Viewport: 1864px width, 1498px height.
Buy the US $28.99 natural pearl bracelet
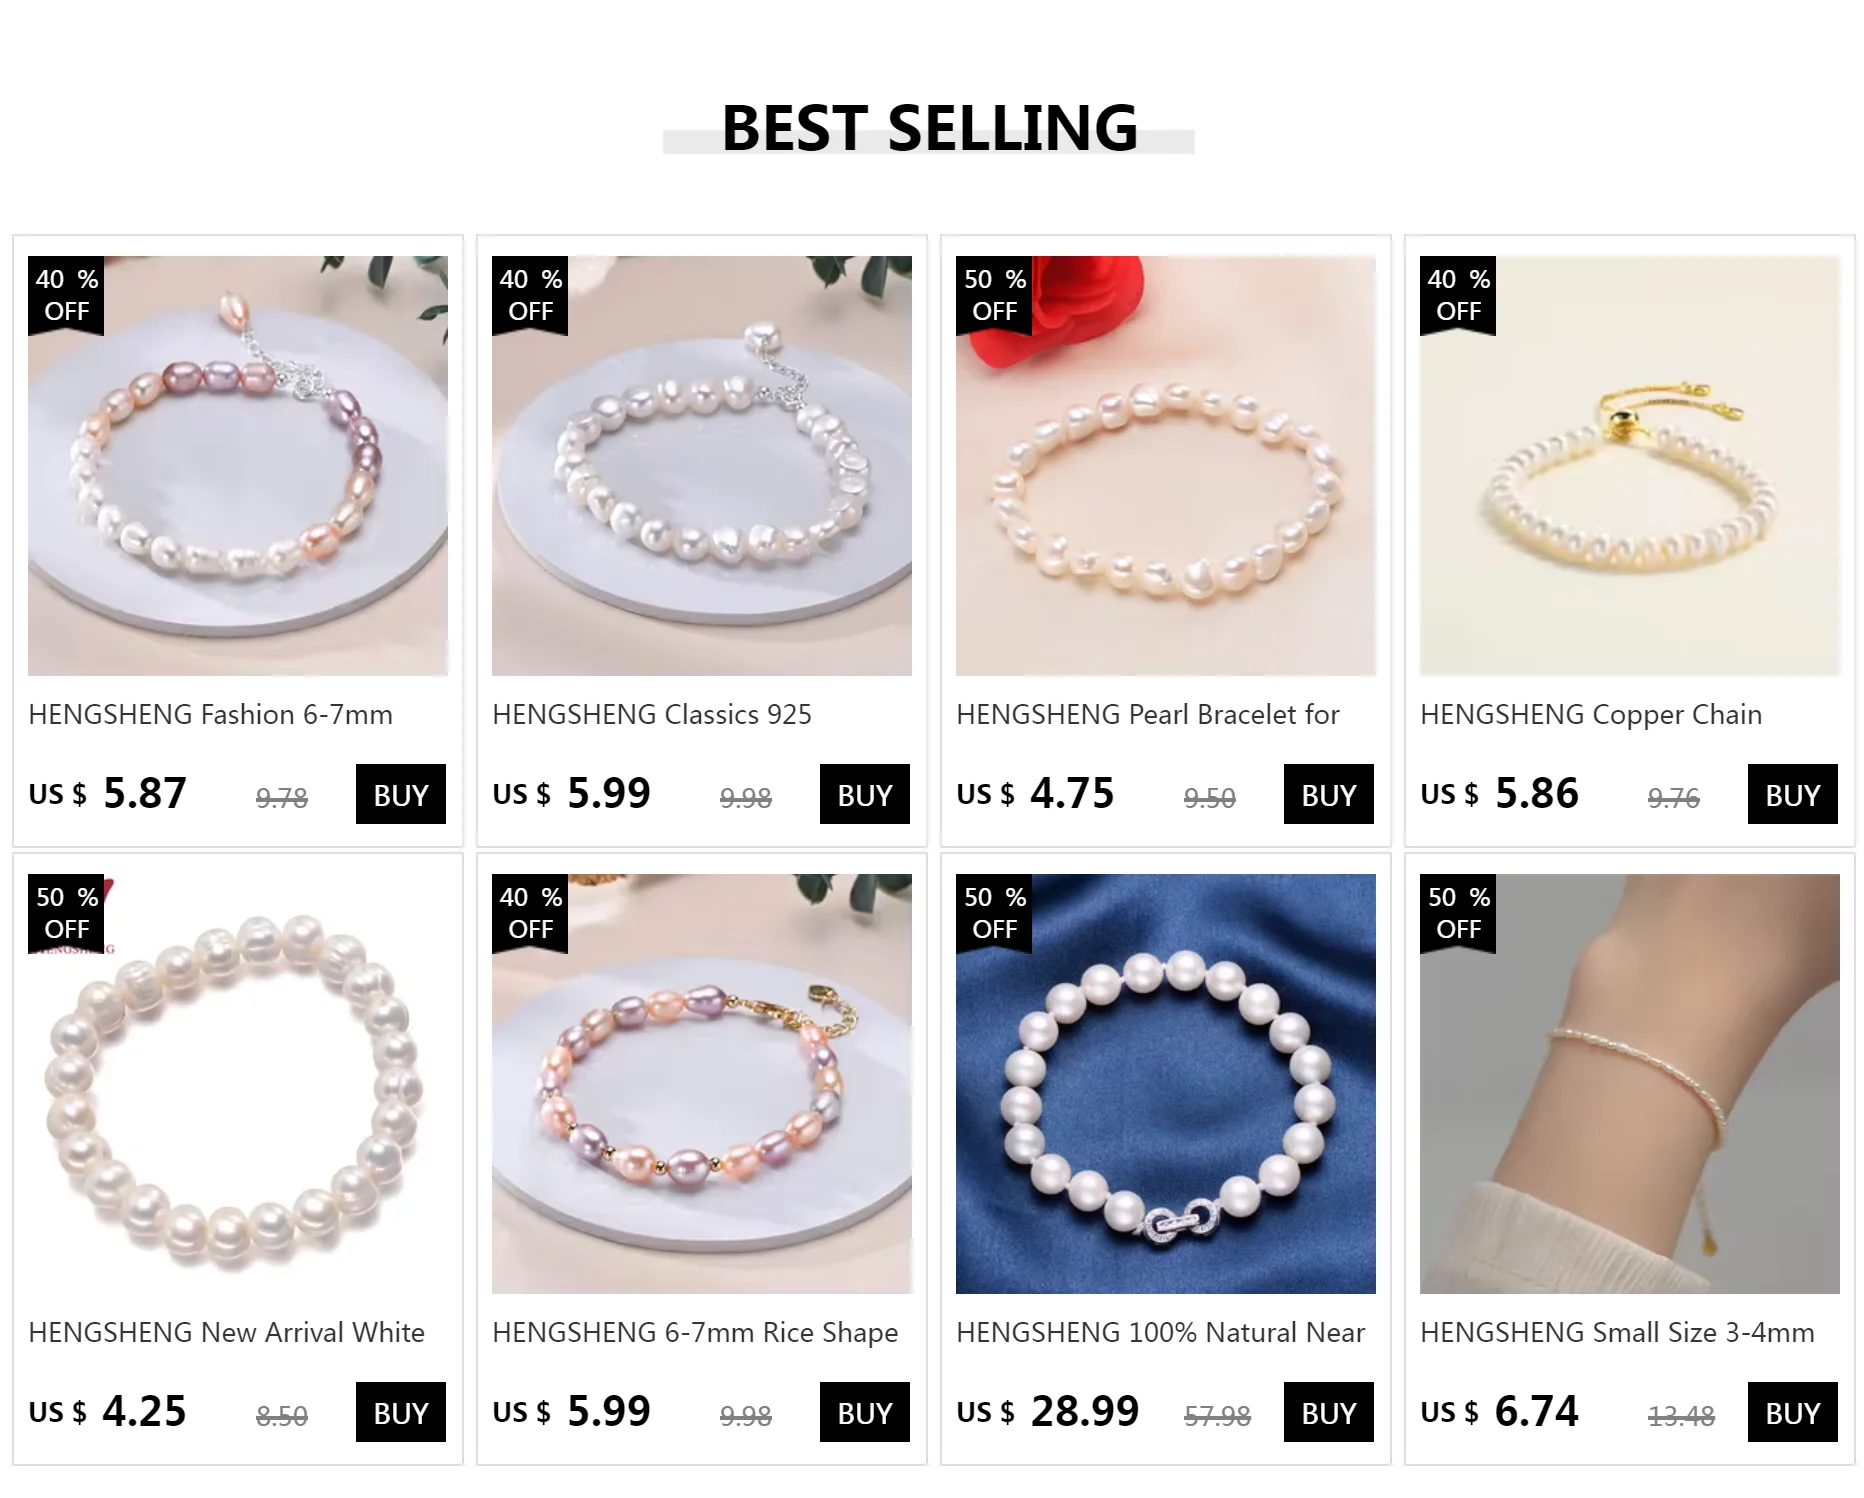[1329, 1412]
